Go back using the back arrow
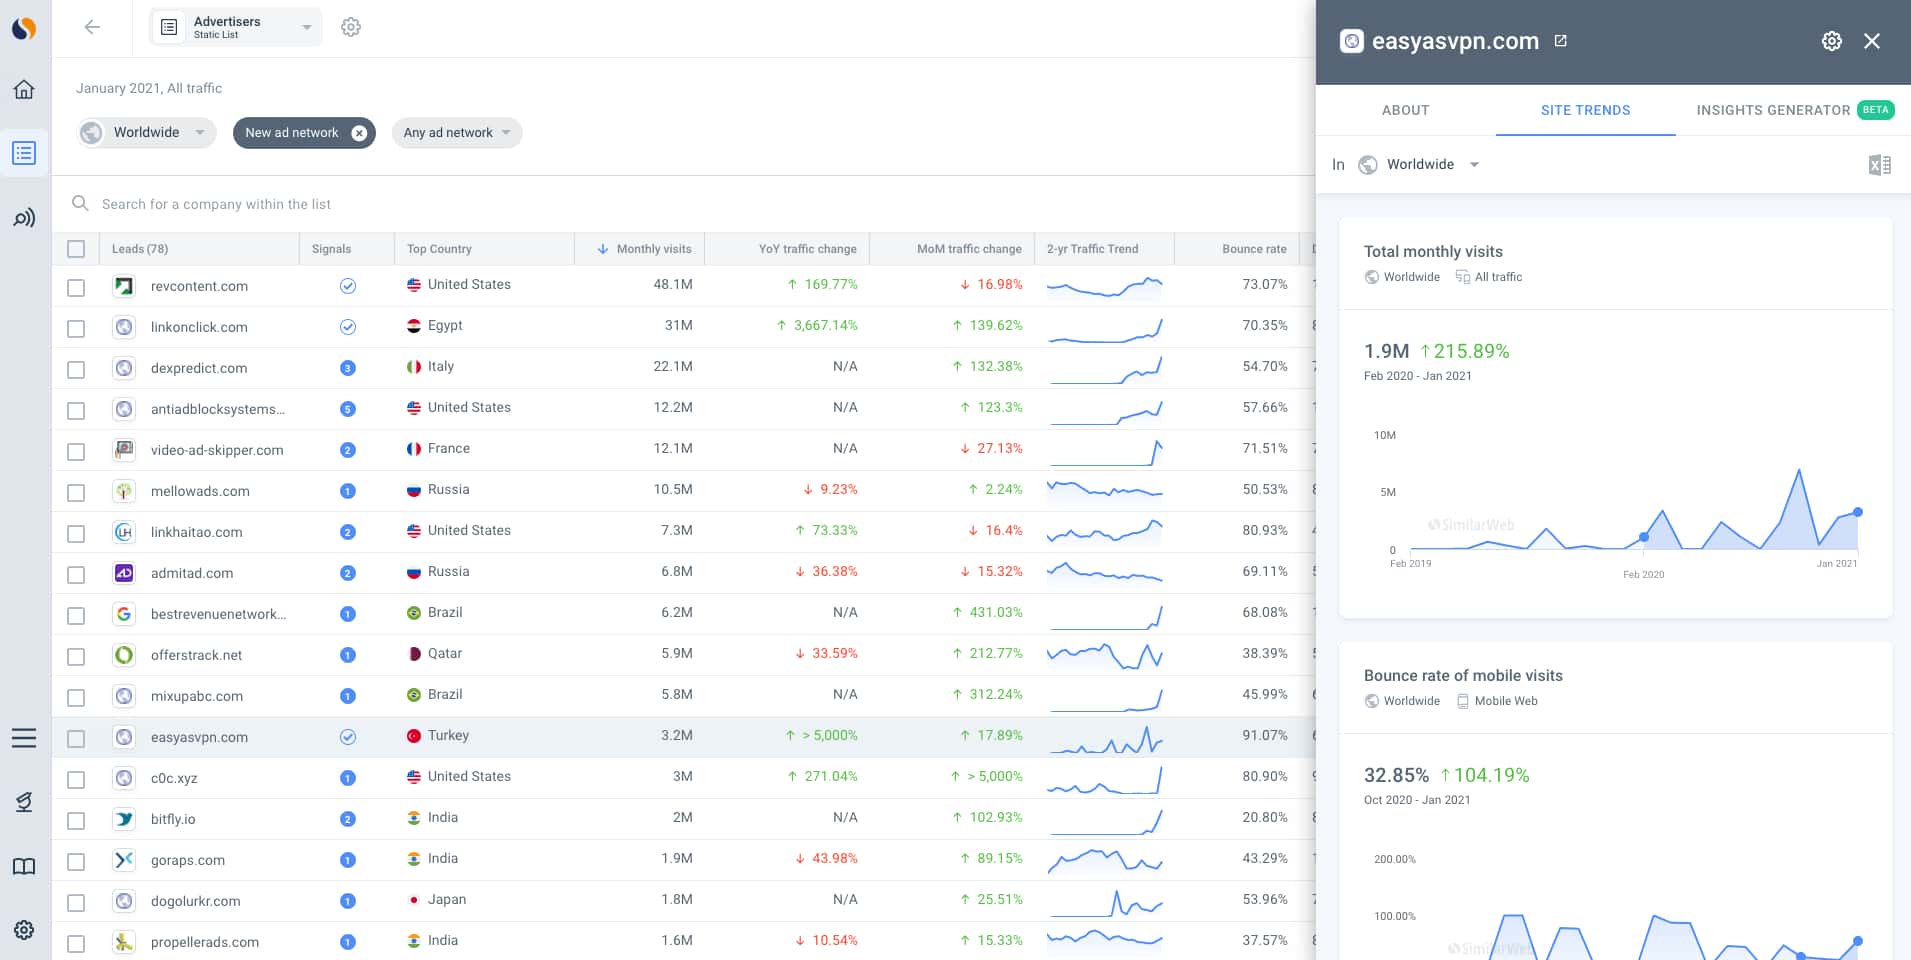Screen dimensions: 1911x960 (92, 27)
